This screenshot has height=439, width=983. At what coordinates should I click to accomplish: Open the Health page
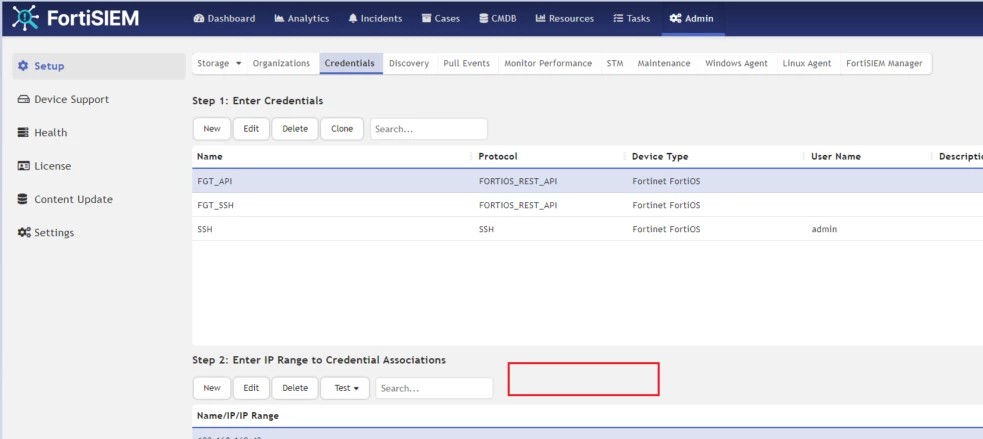[x=51, y=132]
